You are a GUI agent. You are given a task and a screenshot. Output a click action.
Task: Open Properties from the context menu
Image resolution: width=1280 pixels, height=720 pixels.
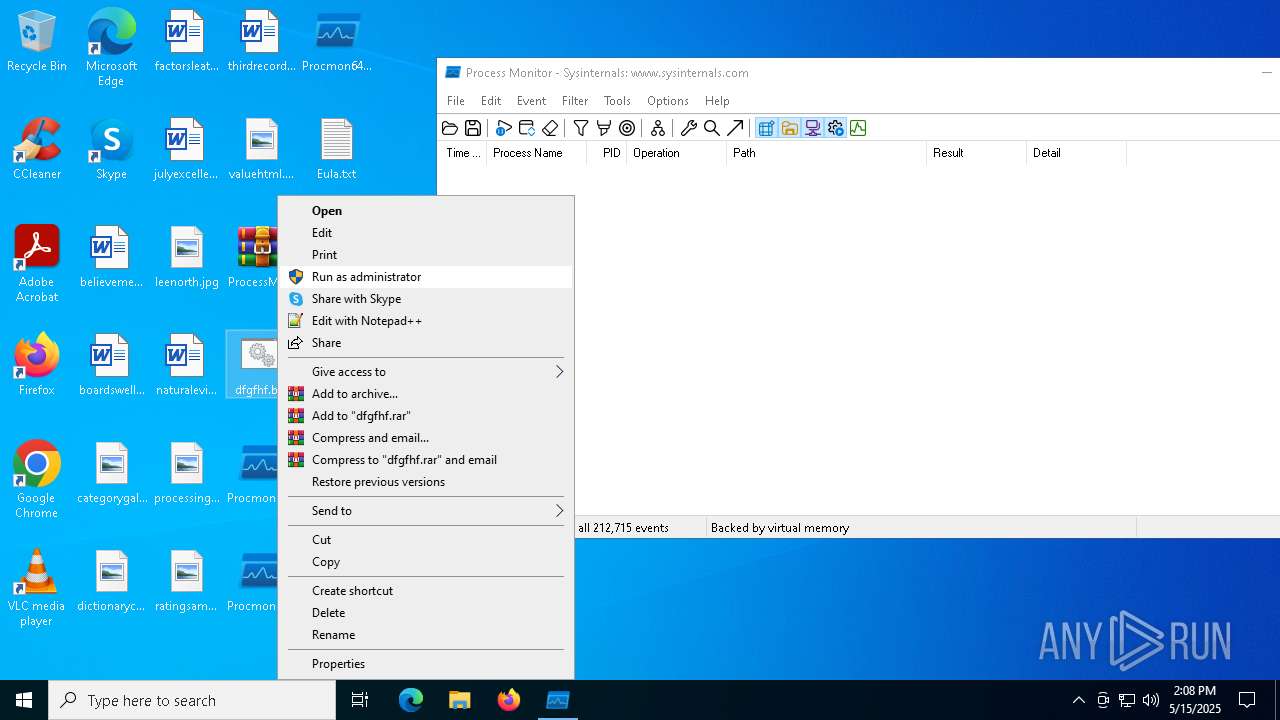pos(426,664)
